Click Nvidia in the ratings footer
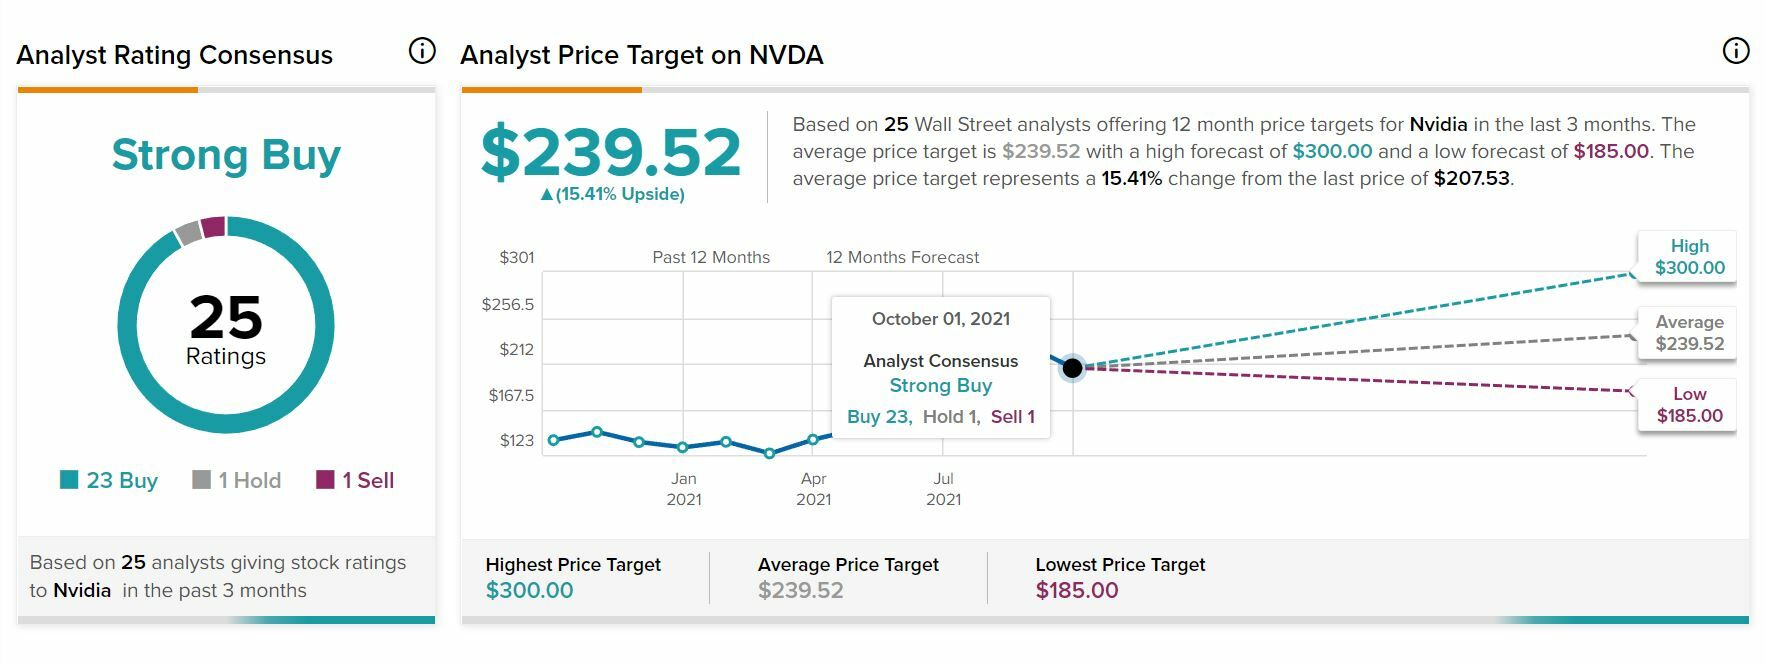 82,590
